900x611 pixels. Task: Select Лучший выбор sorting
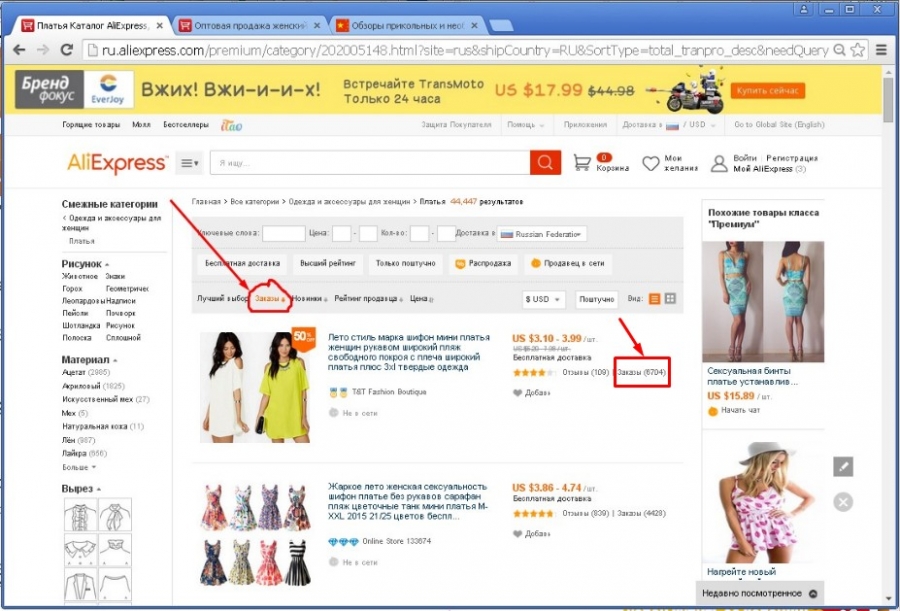[222, 299]
